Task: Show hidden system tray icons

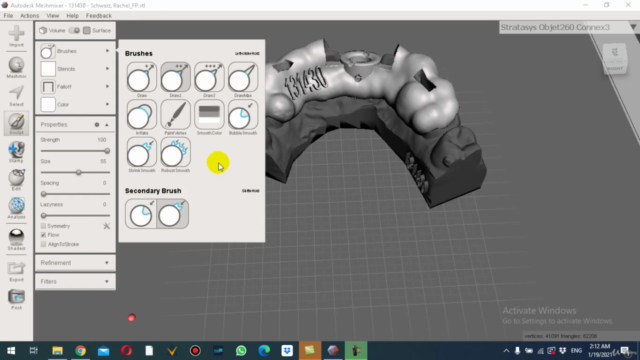Action: [x=506, y=351]
